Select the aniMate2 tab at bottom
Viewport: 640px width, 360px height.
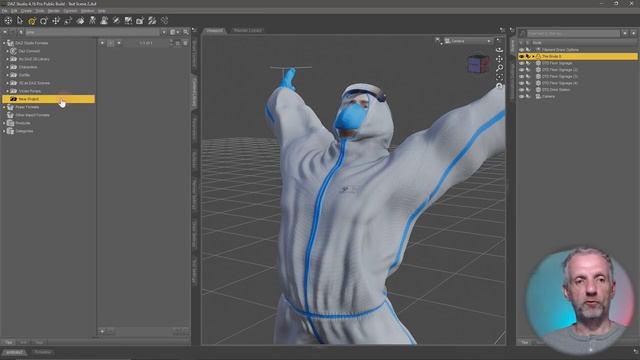point(14,352)
